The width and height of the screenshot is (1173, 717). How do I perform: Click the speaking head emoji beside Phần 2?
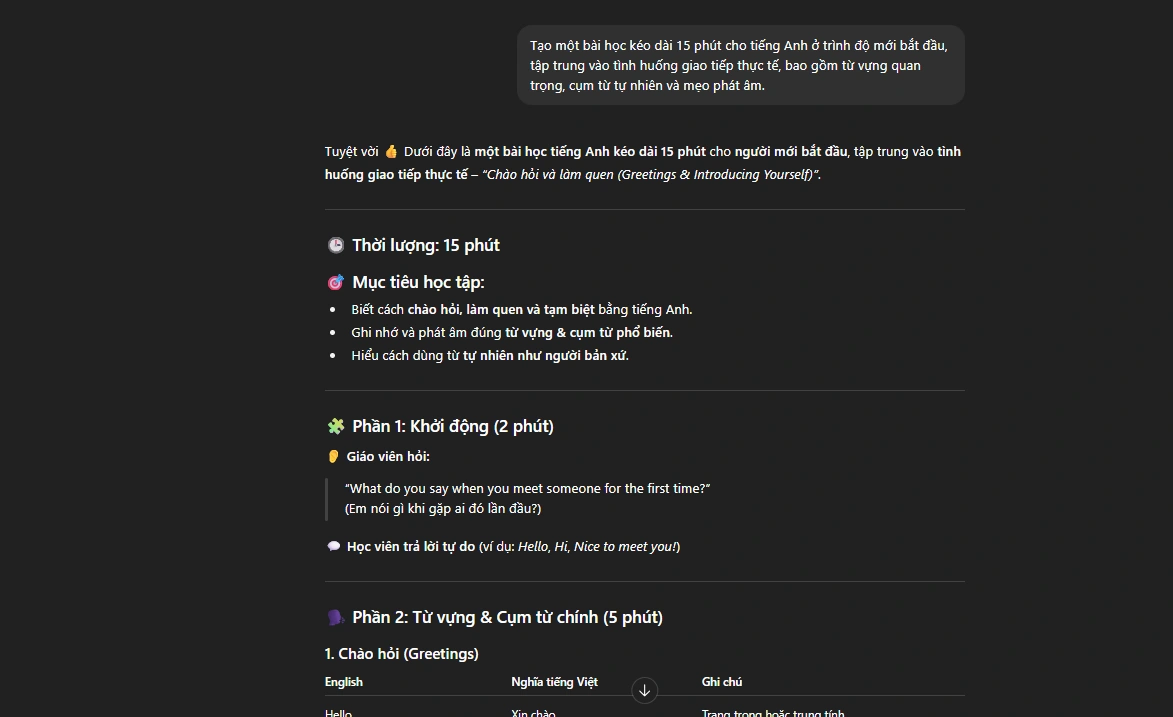click(x=335, y=617)
